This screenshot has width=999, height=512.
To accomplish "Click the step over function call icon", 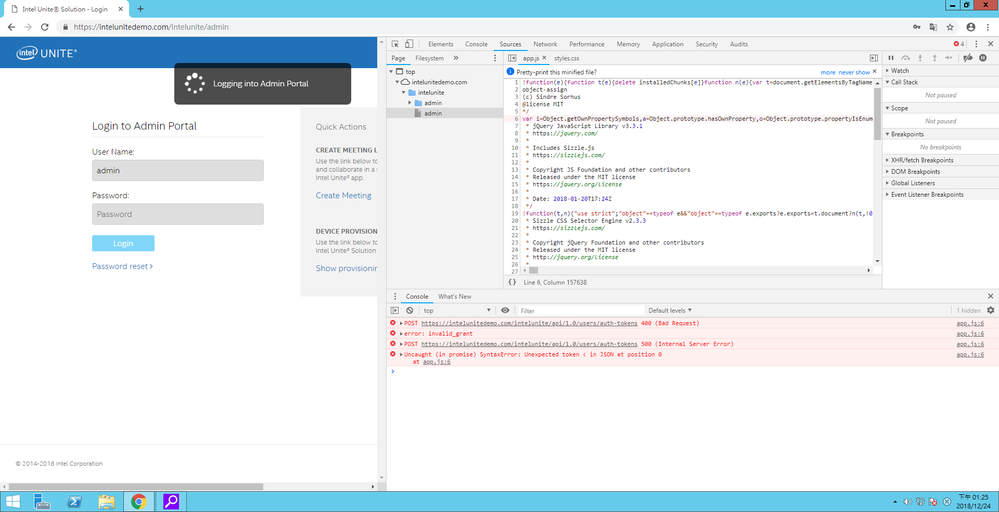I will [905, 58].
